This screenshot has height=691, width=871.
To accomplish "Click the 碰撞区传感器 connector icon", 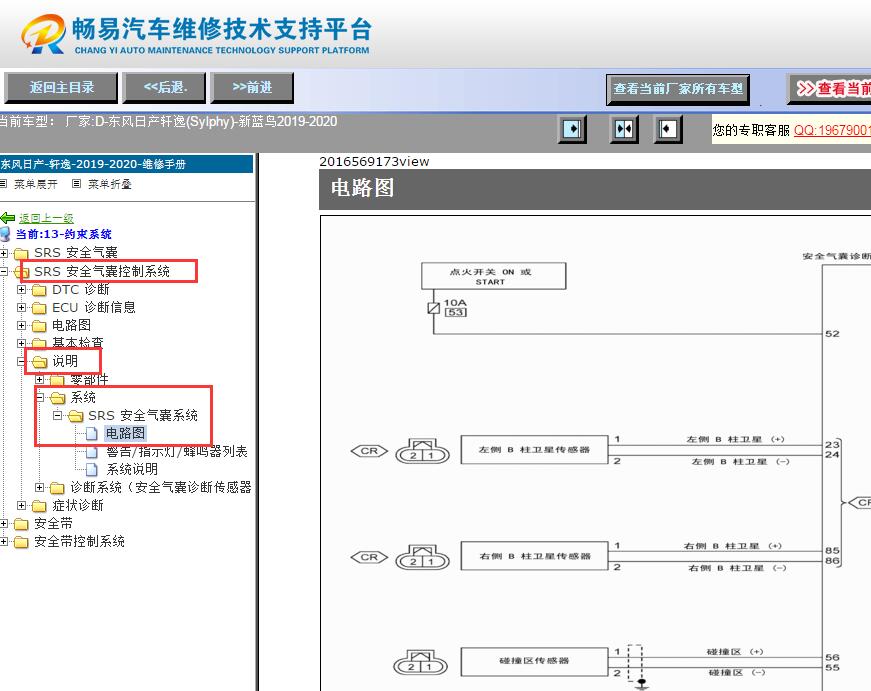I will click(421, 662).
